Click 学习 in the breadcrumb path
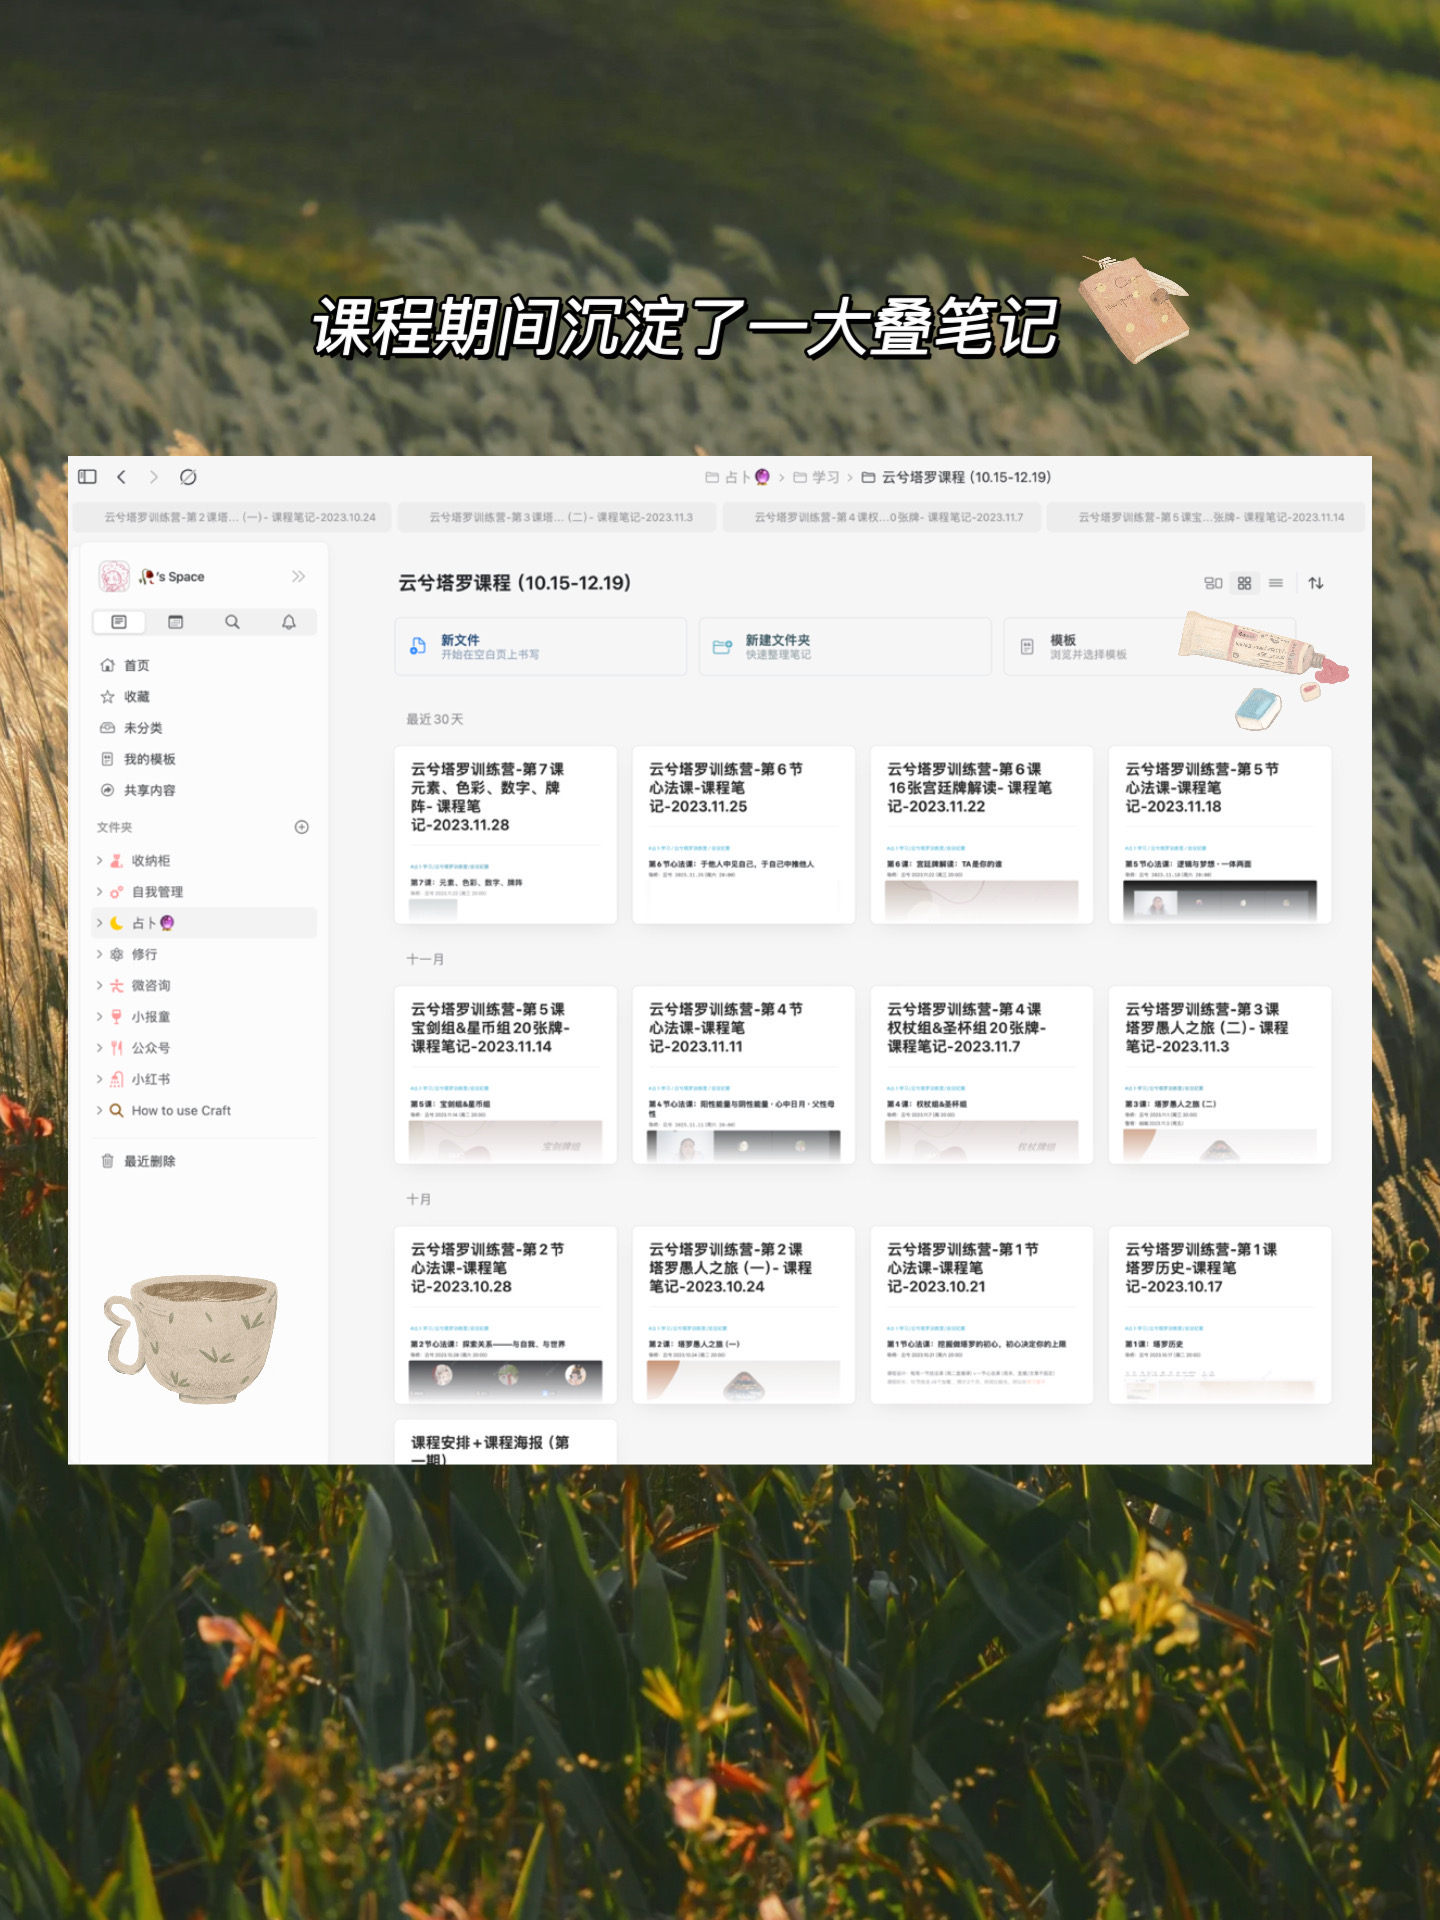1440x1920 pixels. point(825,477)
